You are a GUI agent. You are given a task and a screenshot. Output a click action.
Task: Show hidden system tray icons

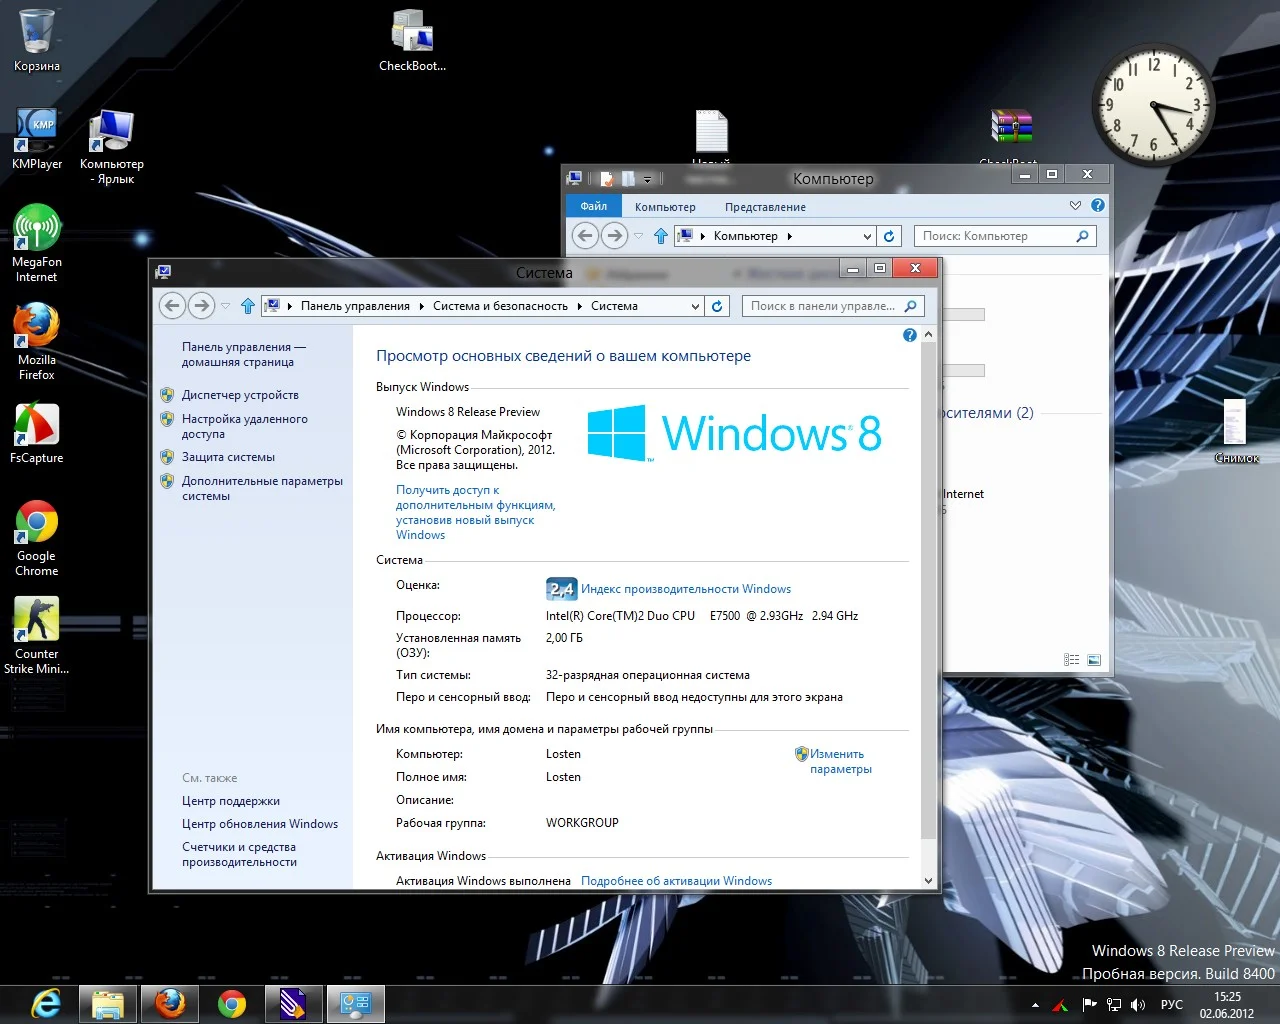coord(1035,1004)
